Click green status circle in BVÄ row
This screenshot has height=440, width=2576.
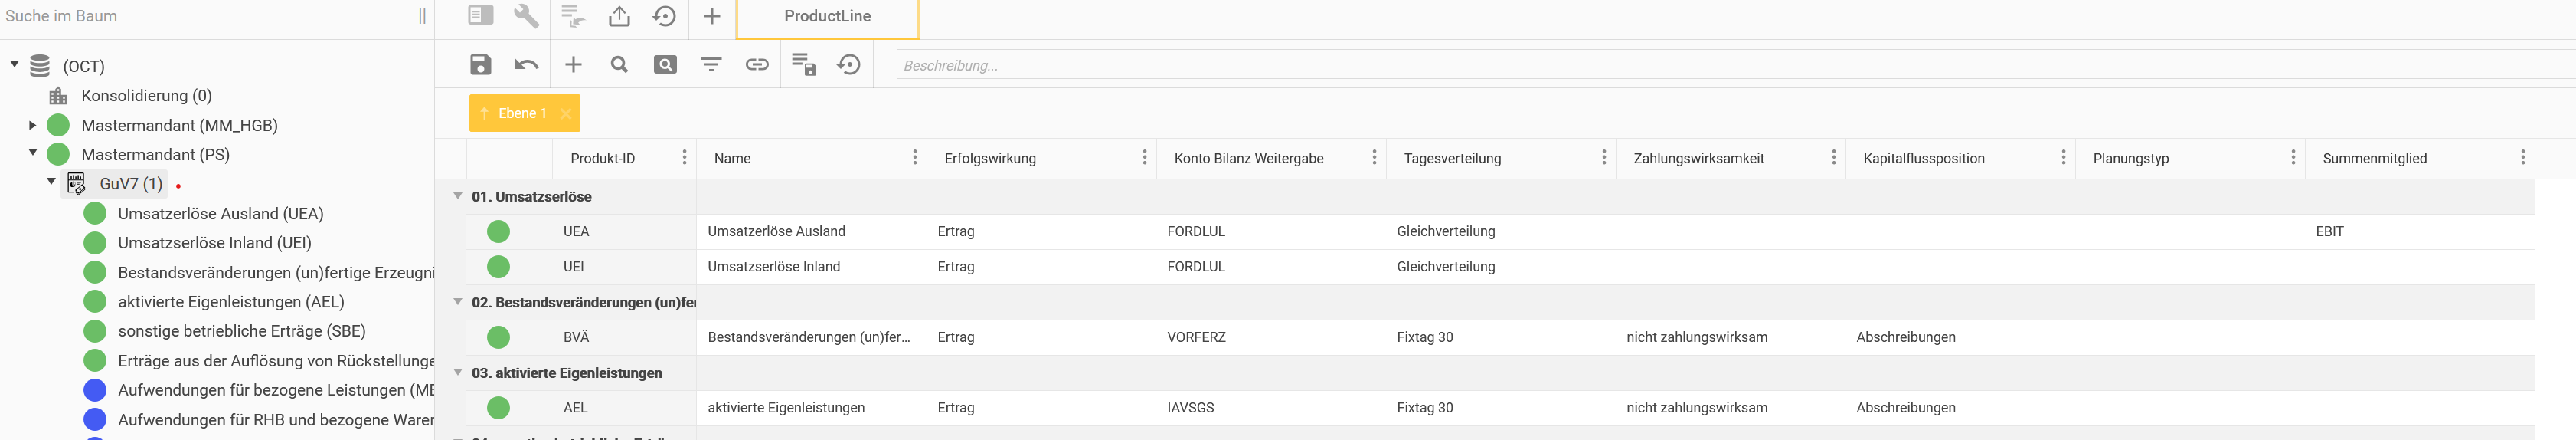[x=498, y=338]
